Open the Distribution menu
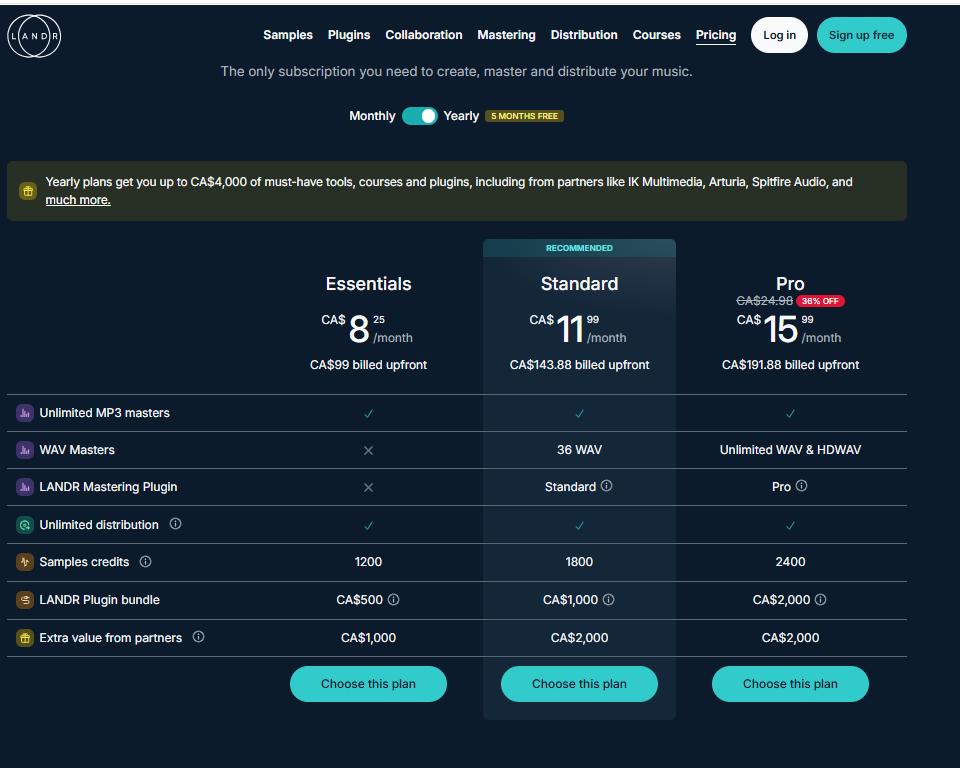Image resolution: width=960 pixels, height=768 pixels. point(584,35)
